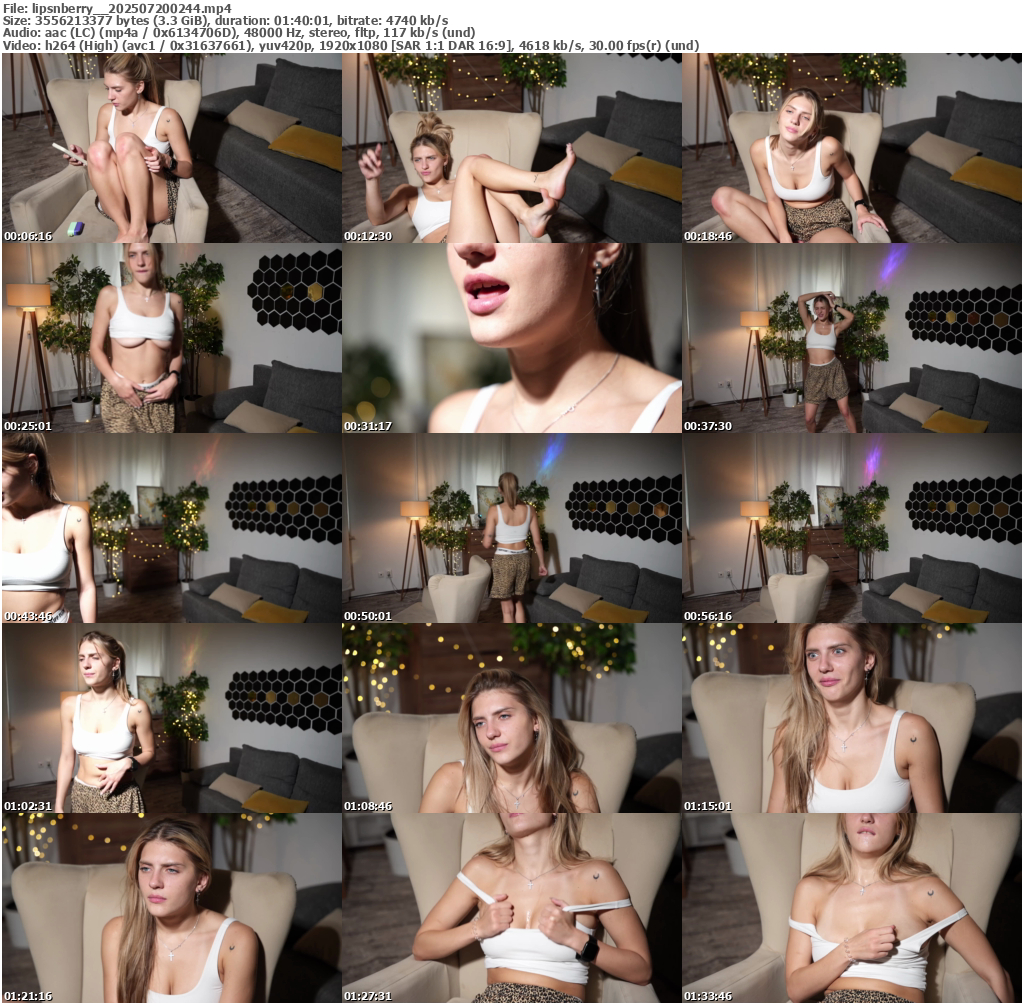
Task: Open the thumbnail stamped 01:27:31
Action: [512, 908]
